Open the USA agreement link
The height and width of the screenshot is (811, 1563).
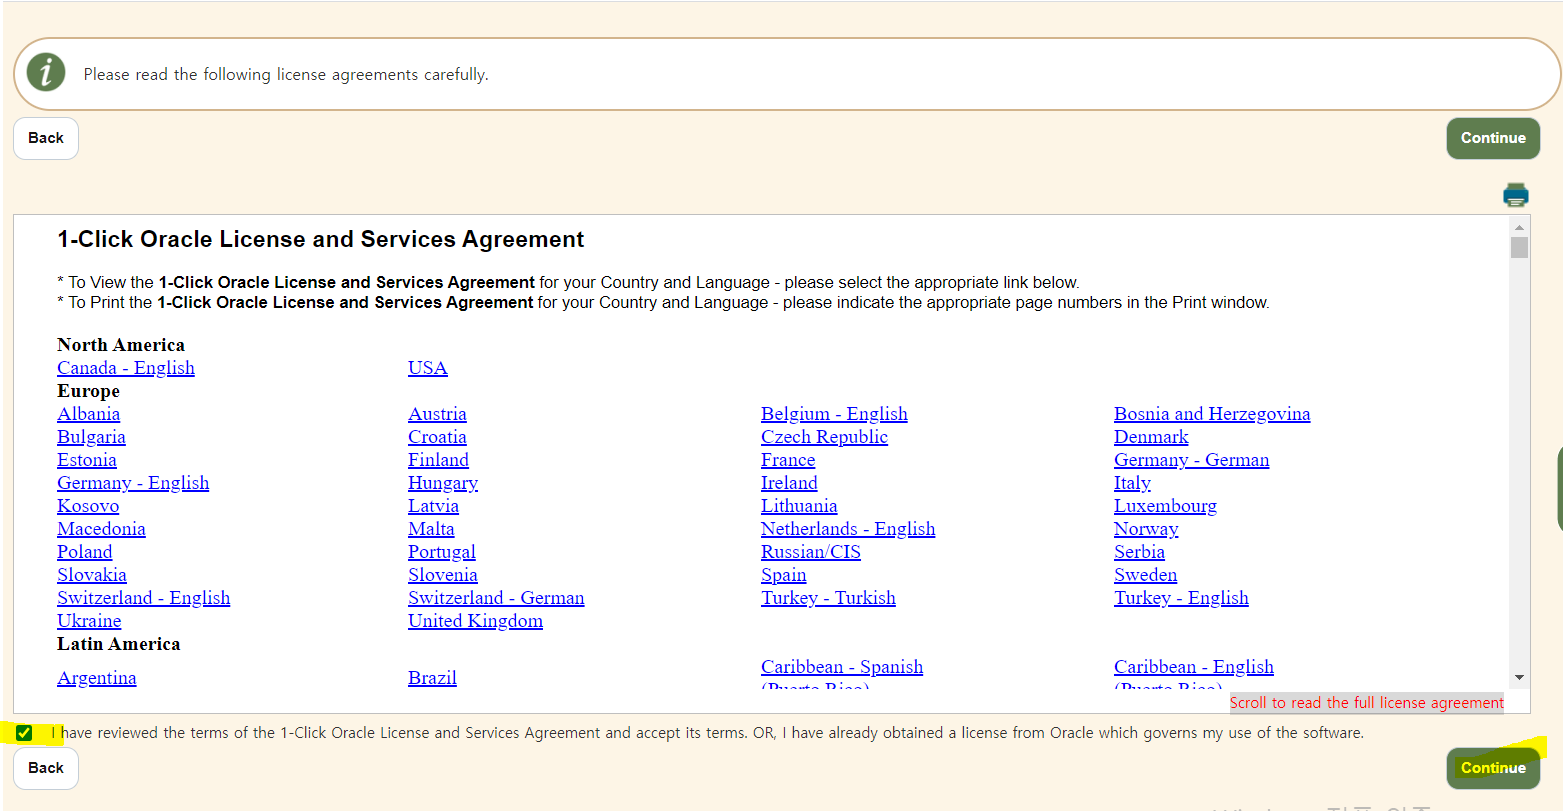[428, 368]
